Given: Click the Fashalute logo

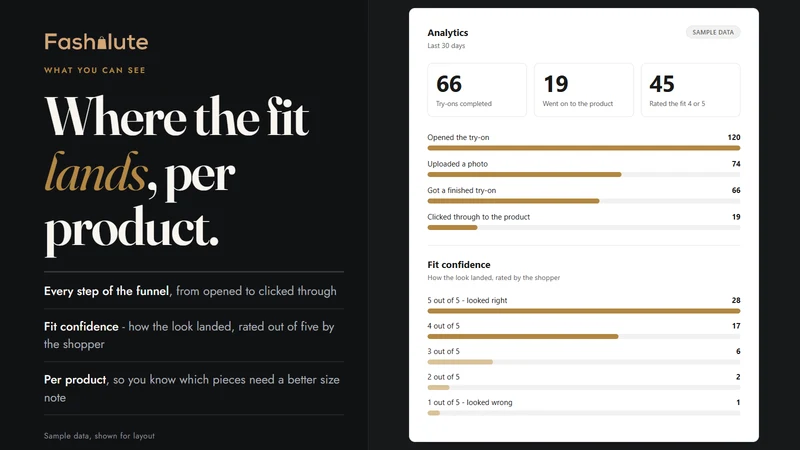Looking at the screenshot, I should pyautogui.click(x=96, y=41).
